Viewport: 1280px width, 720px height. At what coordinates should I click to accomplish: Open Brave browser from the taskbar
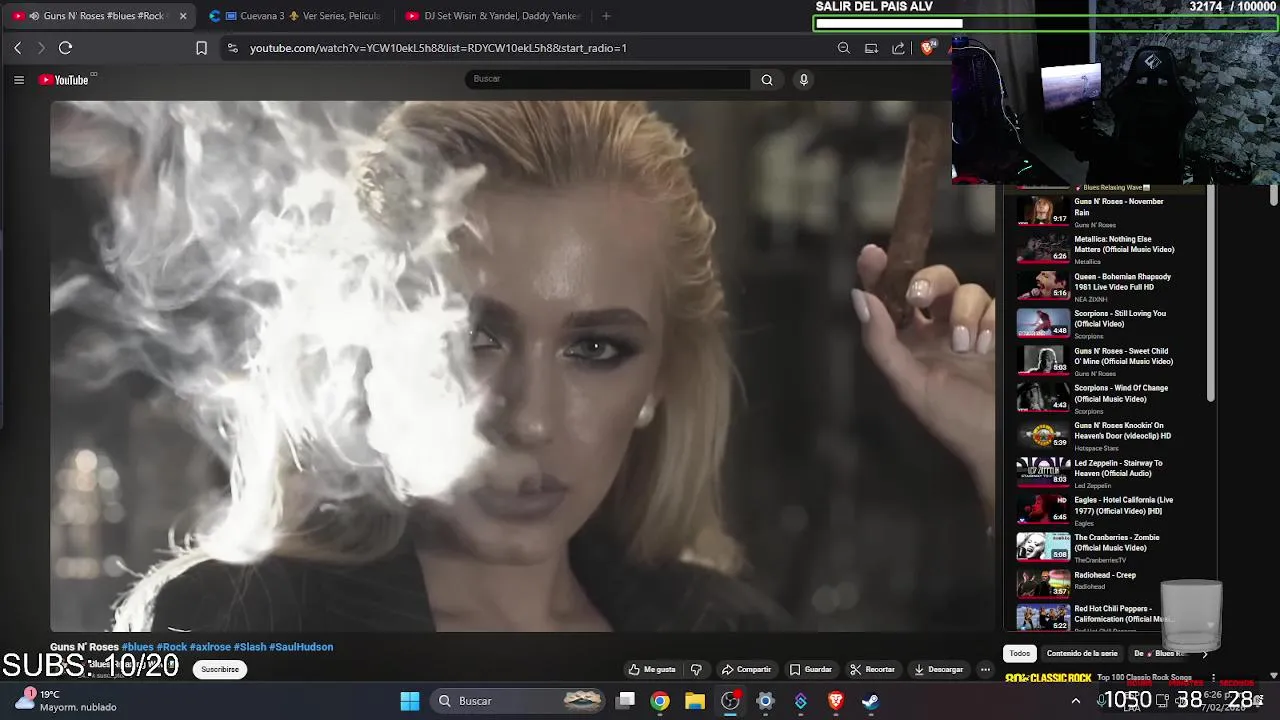point(835,701)
